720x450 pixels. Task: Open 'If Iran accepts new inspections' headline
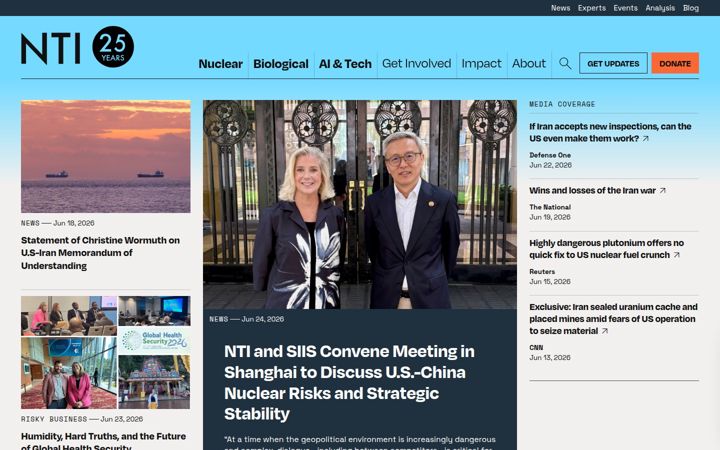[x=610, y=132]
